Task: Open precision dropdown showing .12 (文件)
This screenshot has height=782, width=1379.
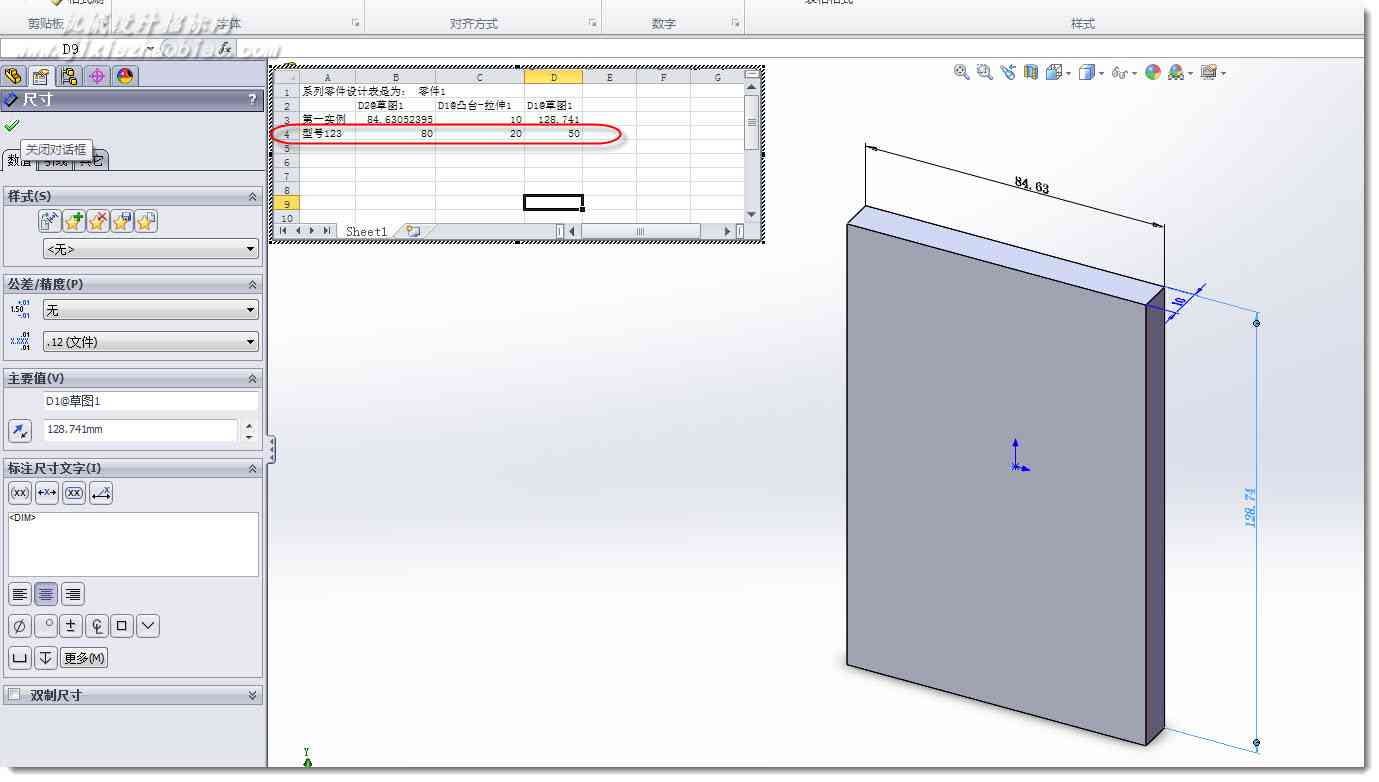Action: pos(151,342)
